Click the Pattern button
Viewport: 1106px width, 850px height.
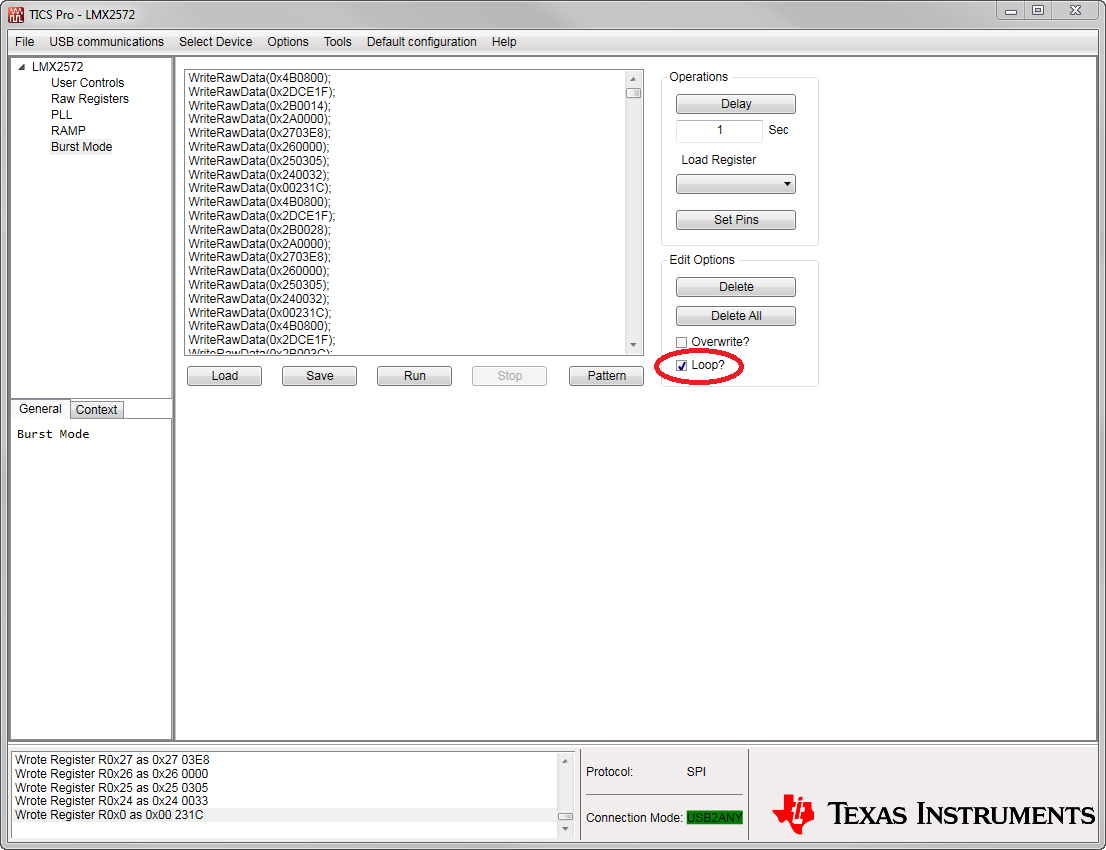[607, 376]
